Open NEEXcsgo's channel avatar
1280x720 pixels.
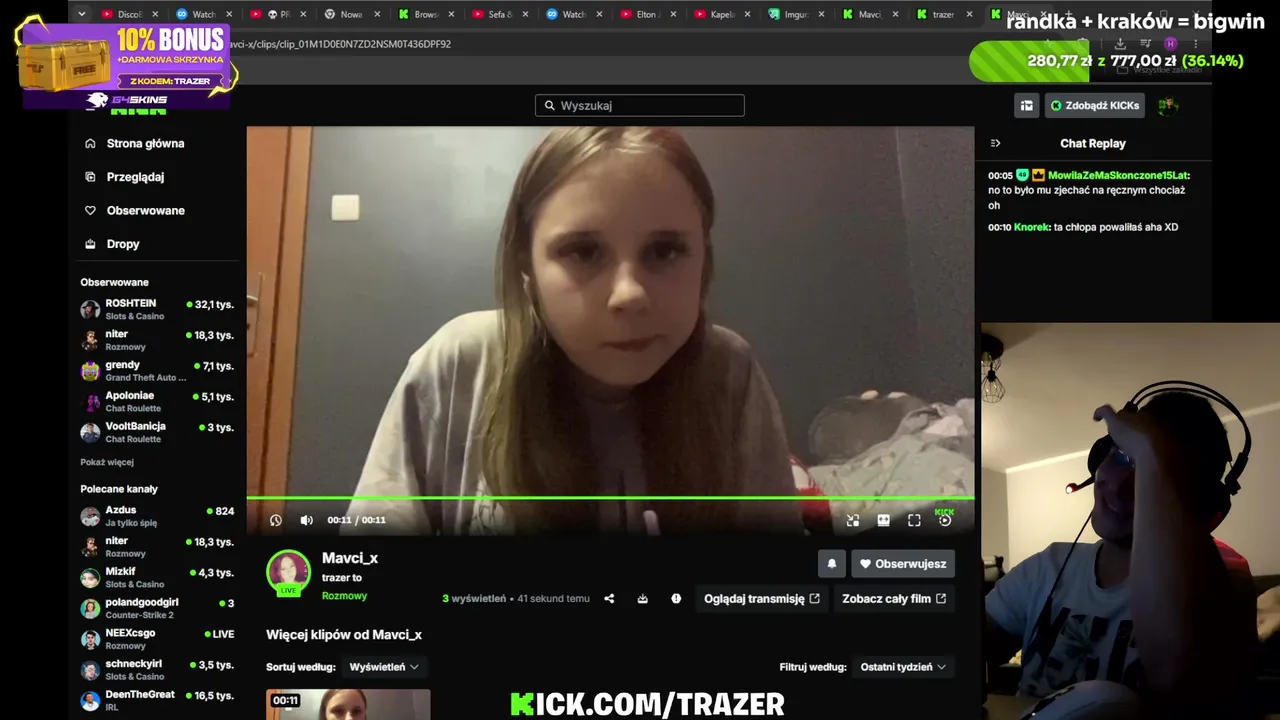click(x=91, y=639)
